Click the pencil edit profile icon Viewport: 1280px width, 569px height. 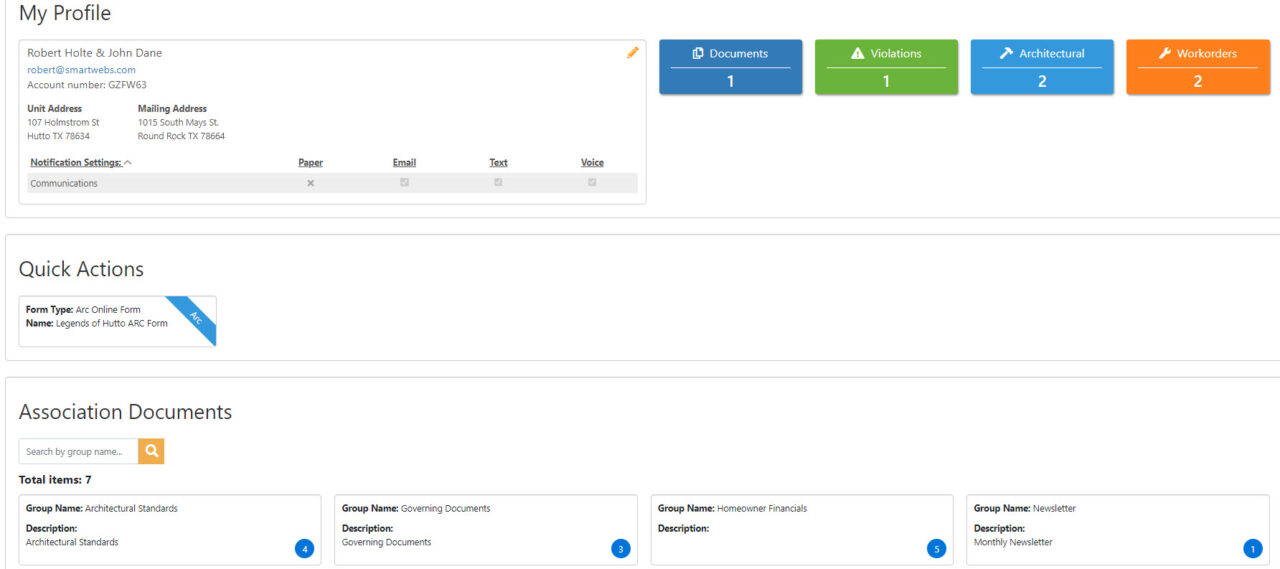[x=632, y=53]
